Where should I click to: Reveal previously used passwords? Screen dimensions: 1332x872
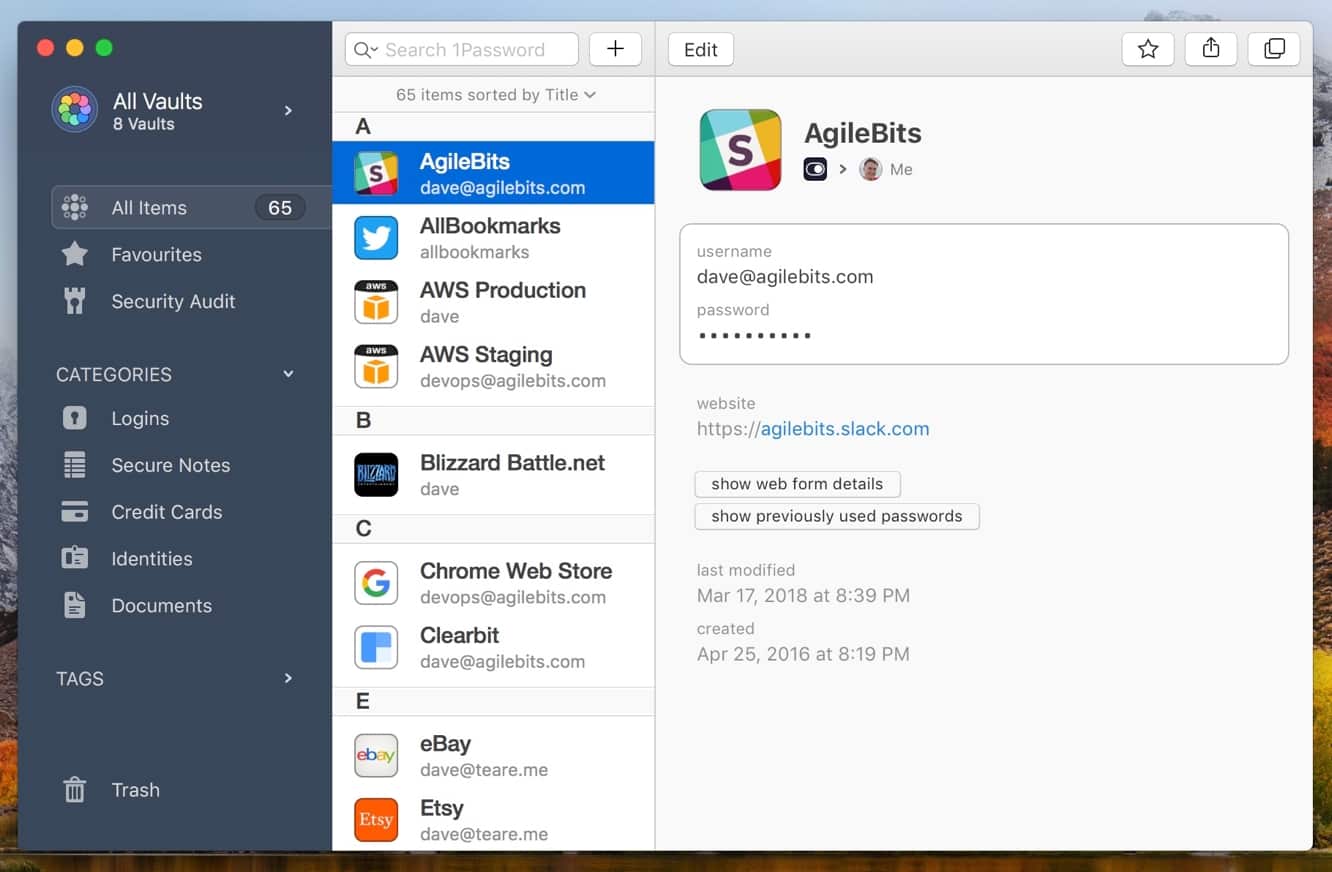pos(836,516)
